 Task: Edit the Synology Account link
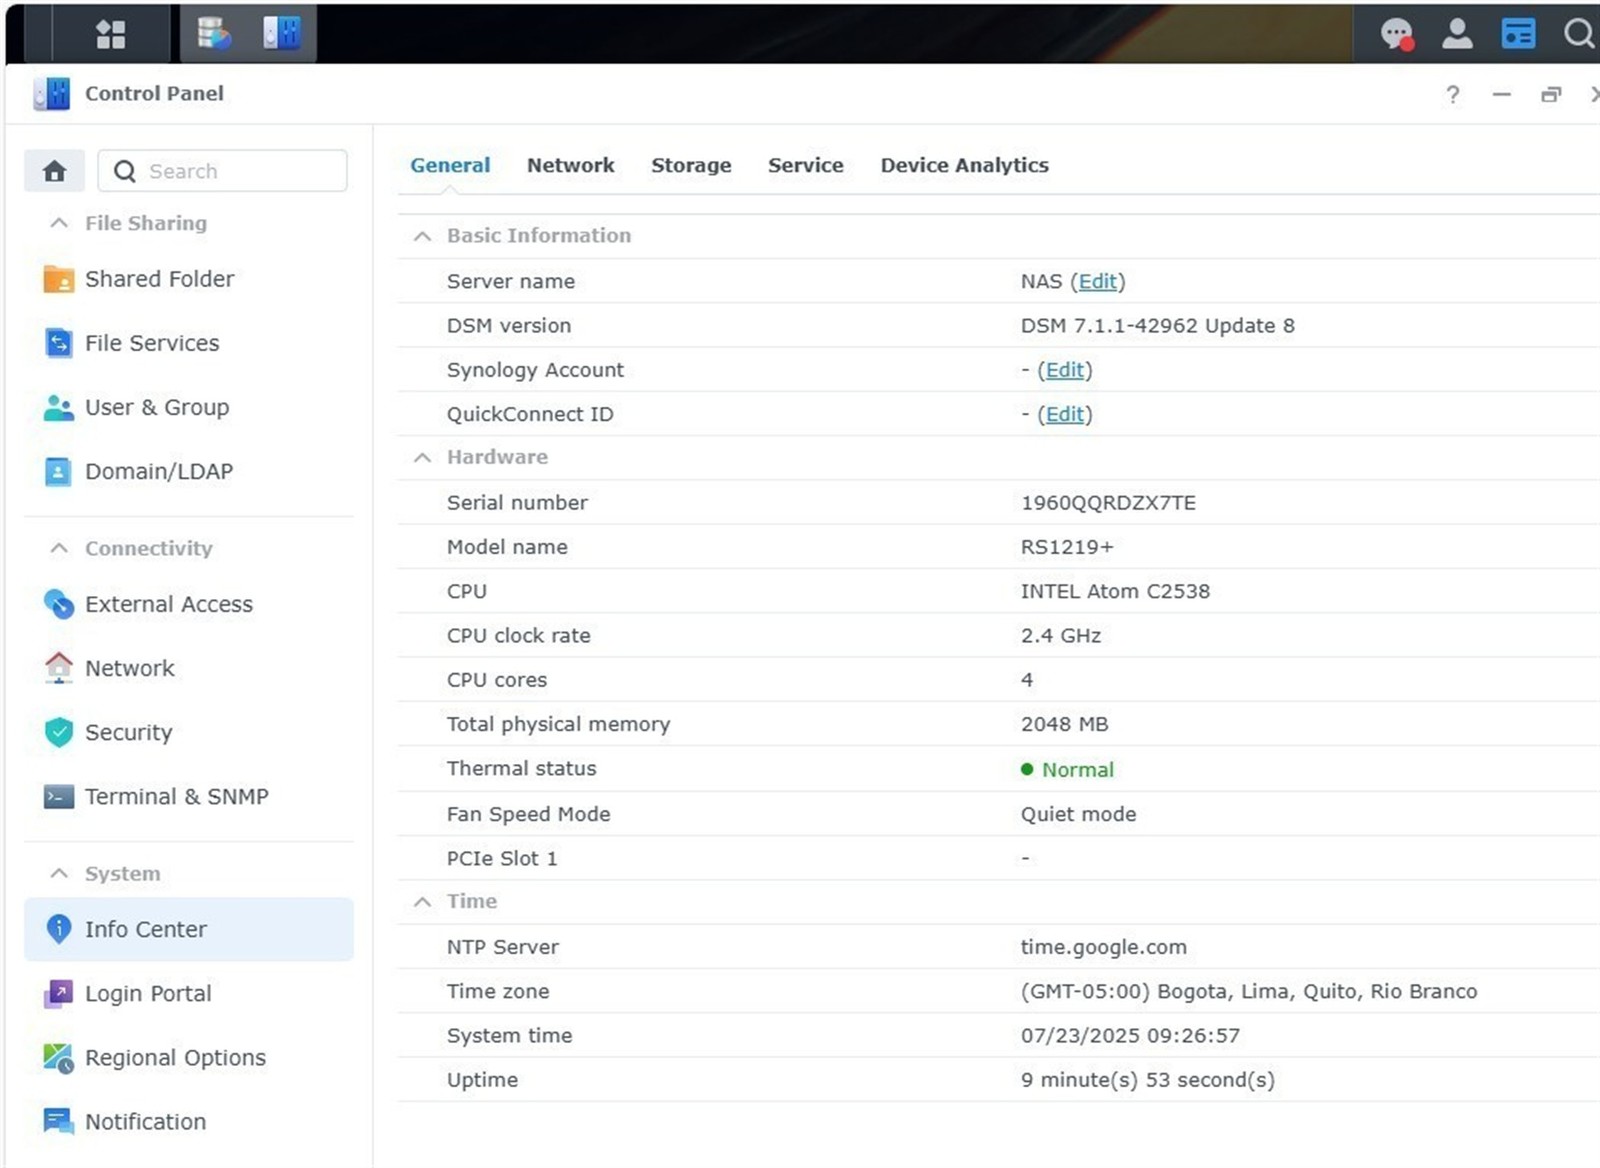coord(1064,370)
